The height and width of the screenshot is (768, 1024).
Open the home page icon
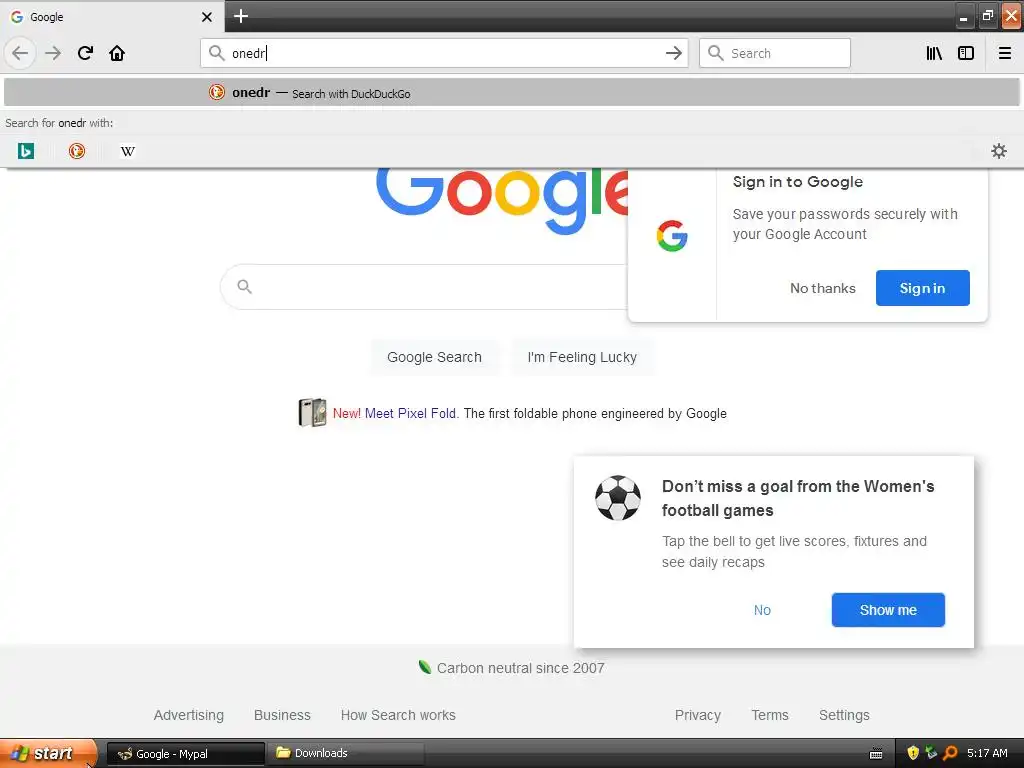point(117,53)
